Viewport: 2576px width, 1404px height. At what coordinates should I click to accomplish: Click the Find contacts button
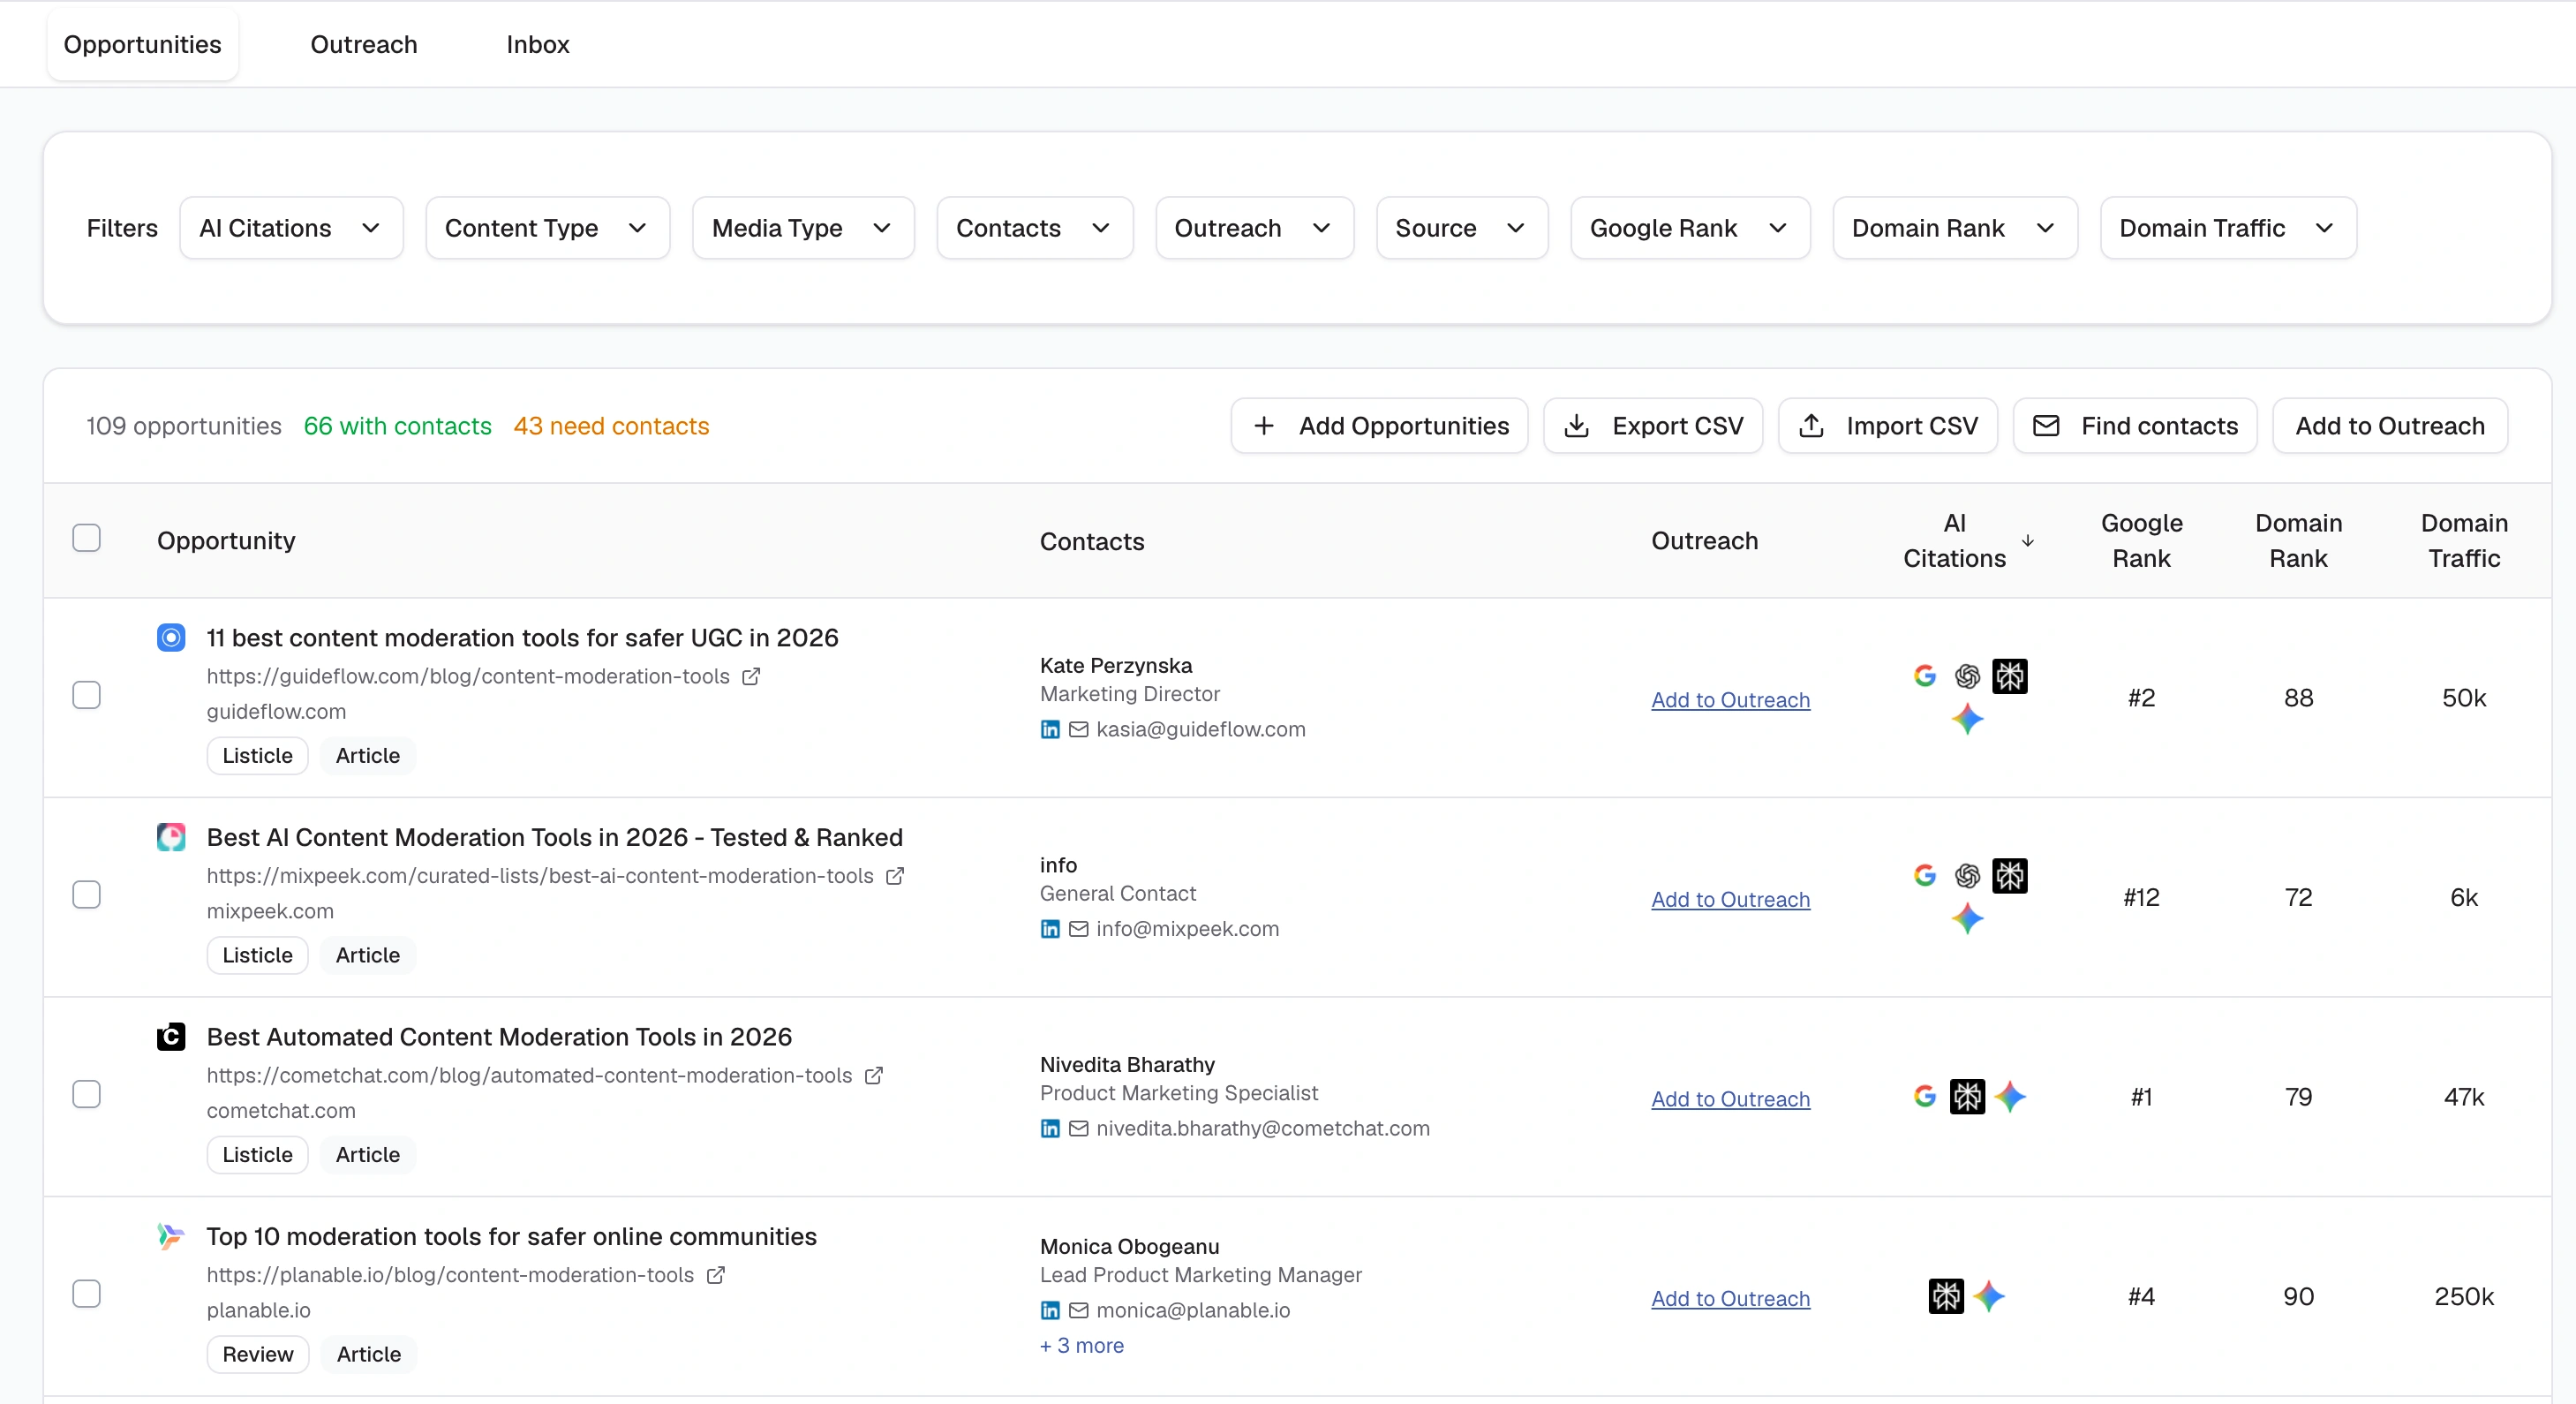pyautogui.click(x=2135, y=426)
